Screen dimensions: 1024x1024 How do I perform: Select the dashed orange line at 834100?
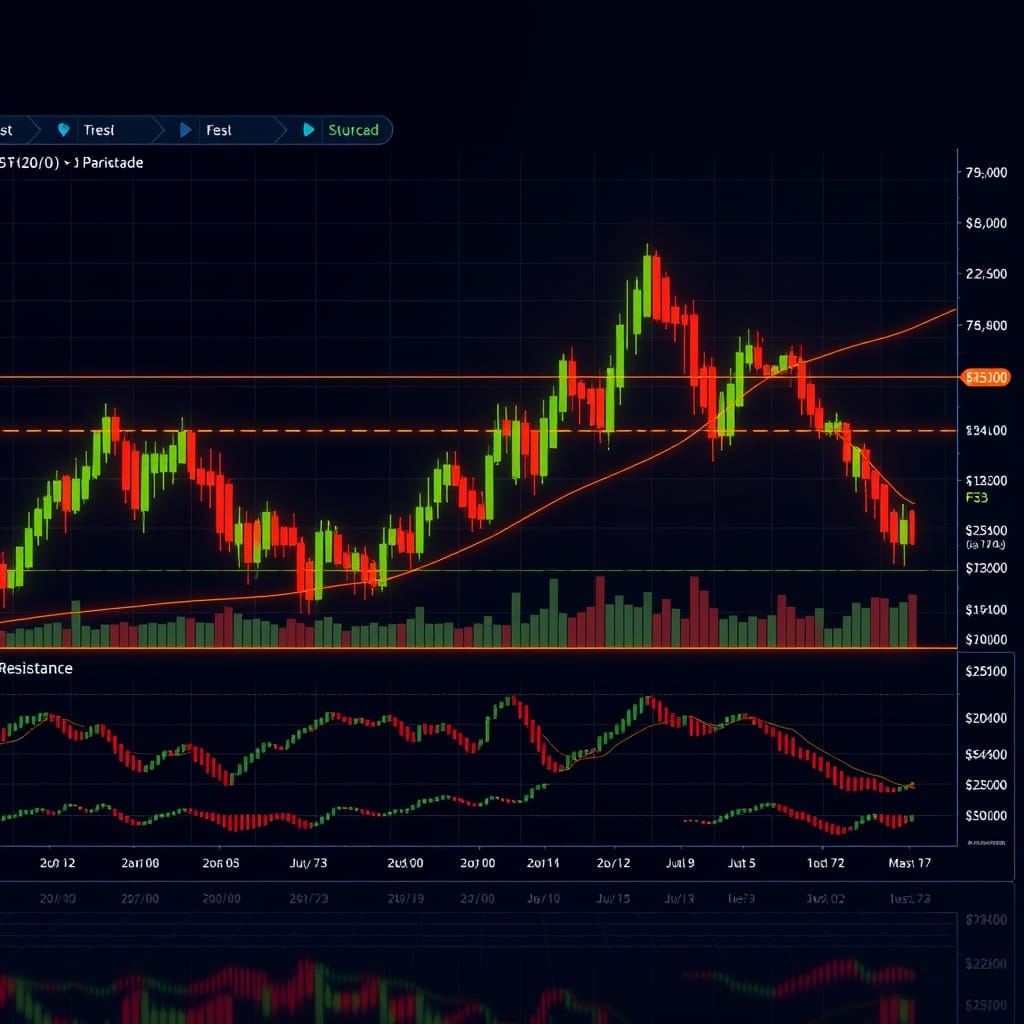point(478,431)
